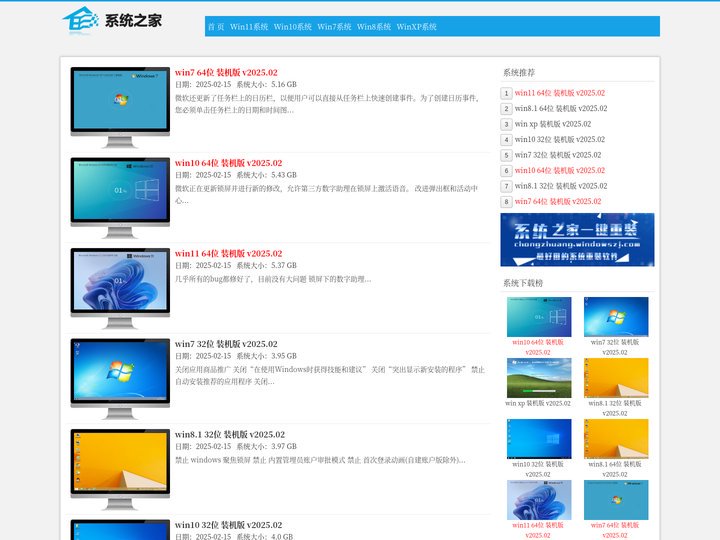Select recommendation 6: win10 64位 装机版
720x540 pixels.
[560, 170]
